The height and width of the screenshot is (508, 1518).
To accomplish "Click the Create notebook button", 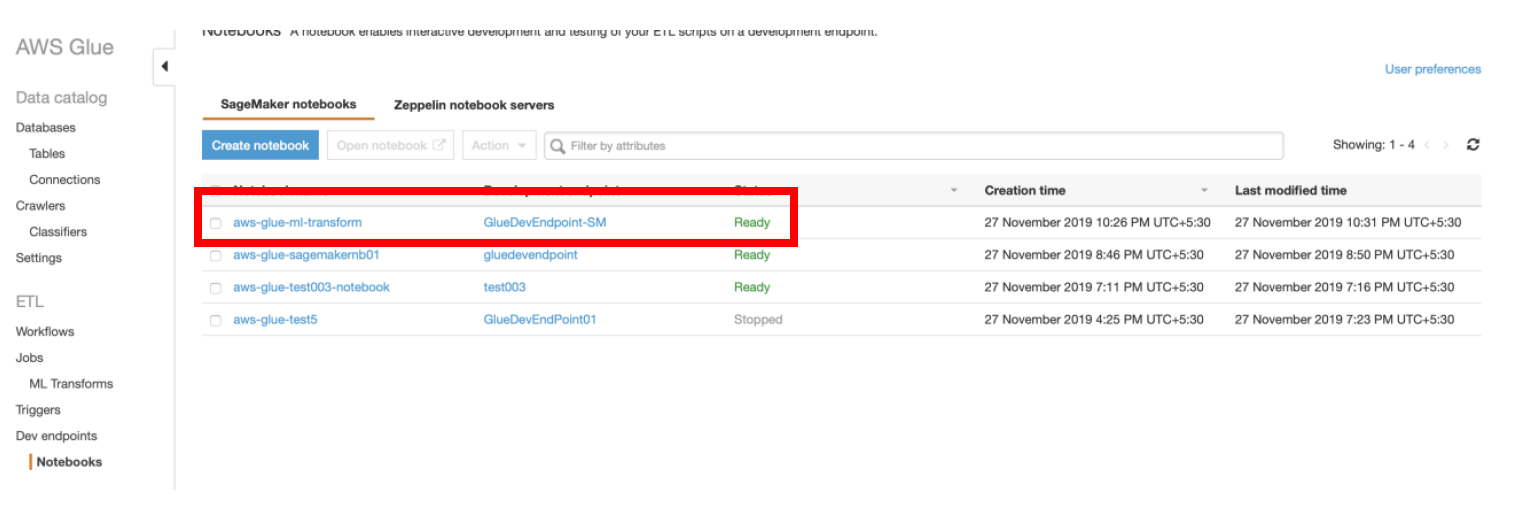I will coord(260,145).
